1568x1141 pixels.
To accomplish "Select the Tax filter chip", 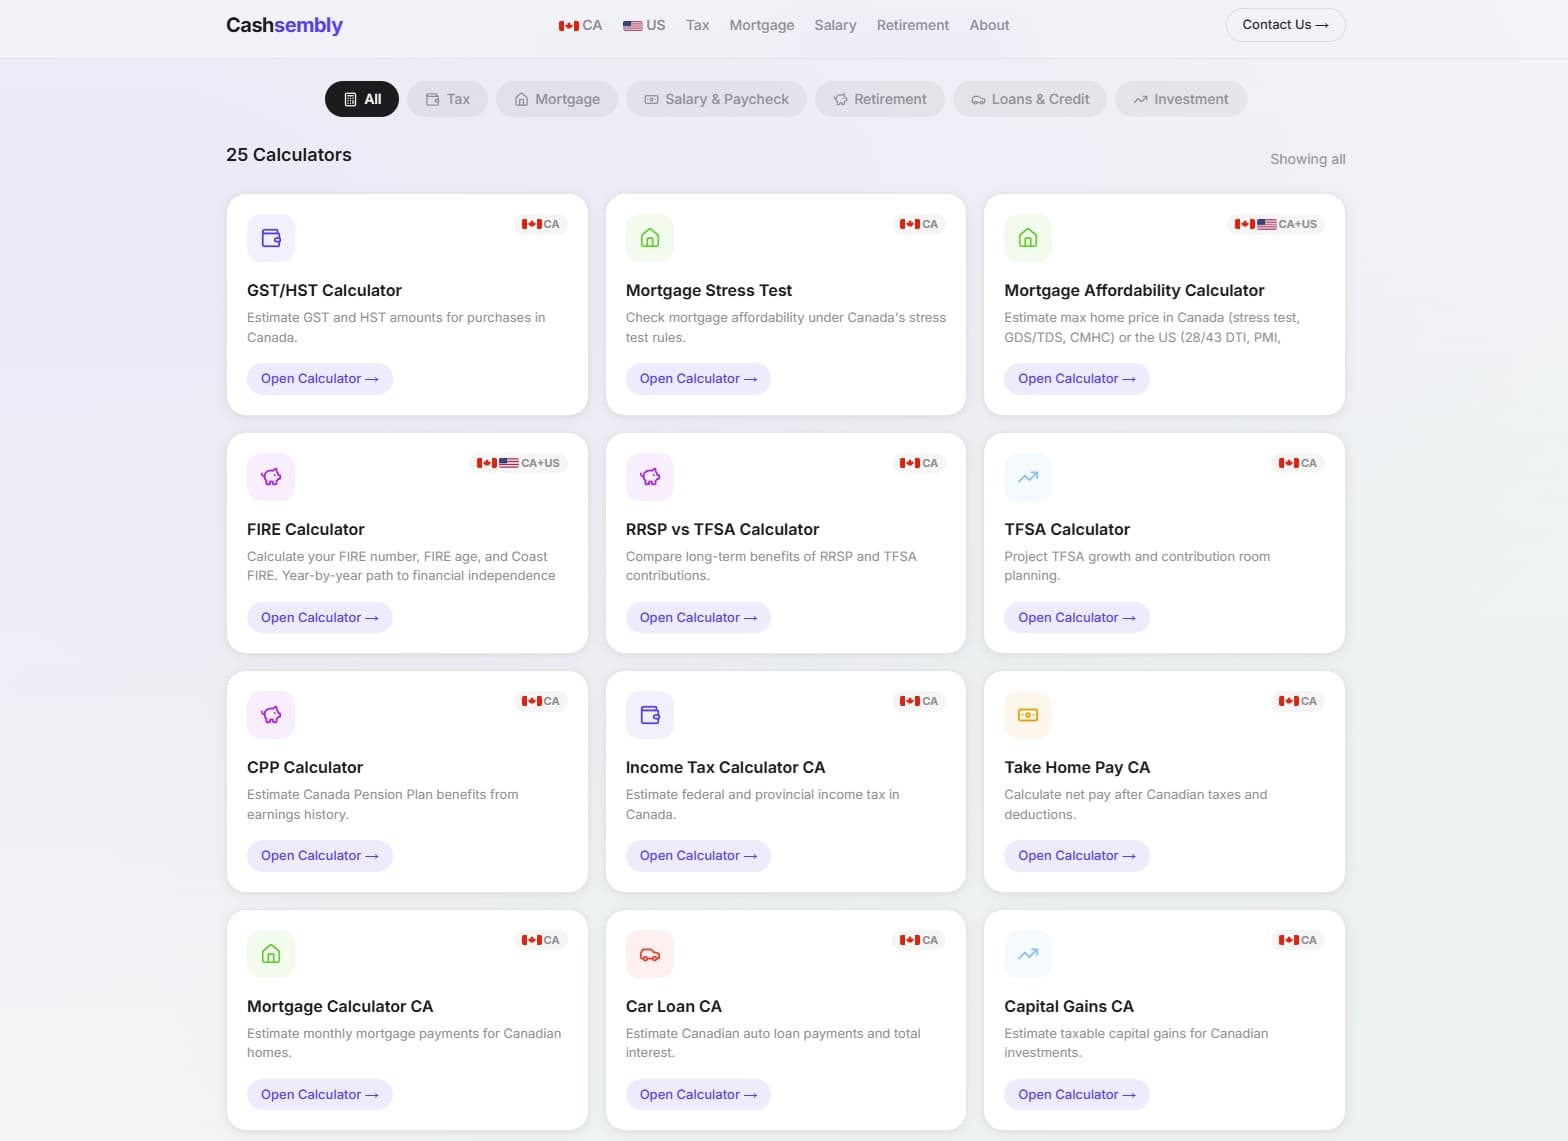I will [x=448, y=99].
